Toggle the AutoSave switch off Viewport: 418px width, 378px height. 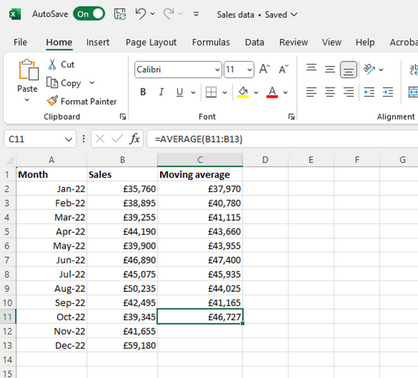tap(89, 14)
